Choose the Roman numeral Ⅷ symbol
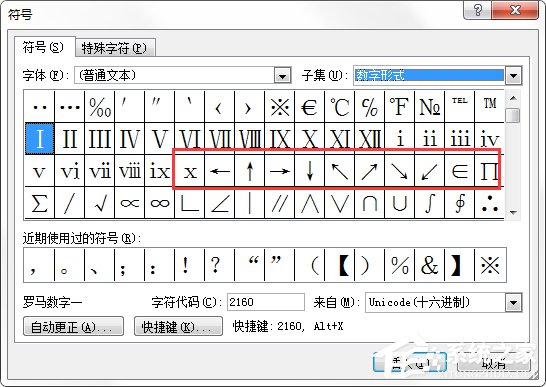 point(250,138)
